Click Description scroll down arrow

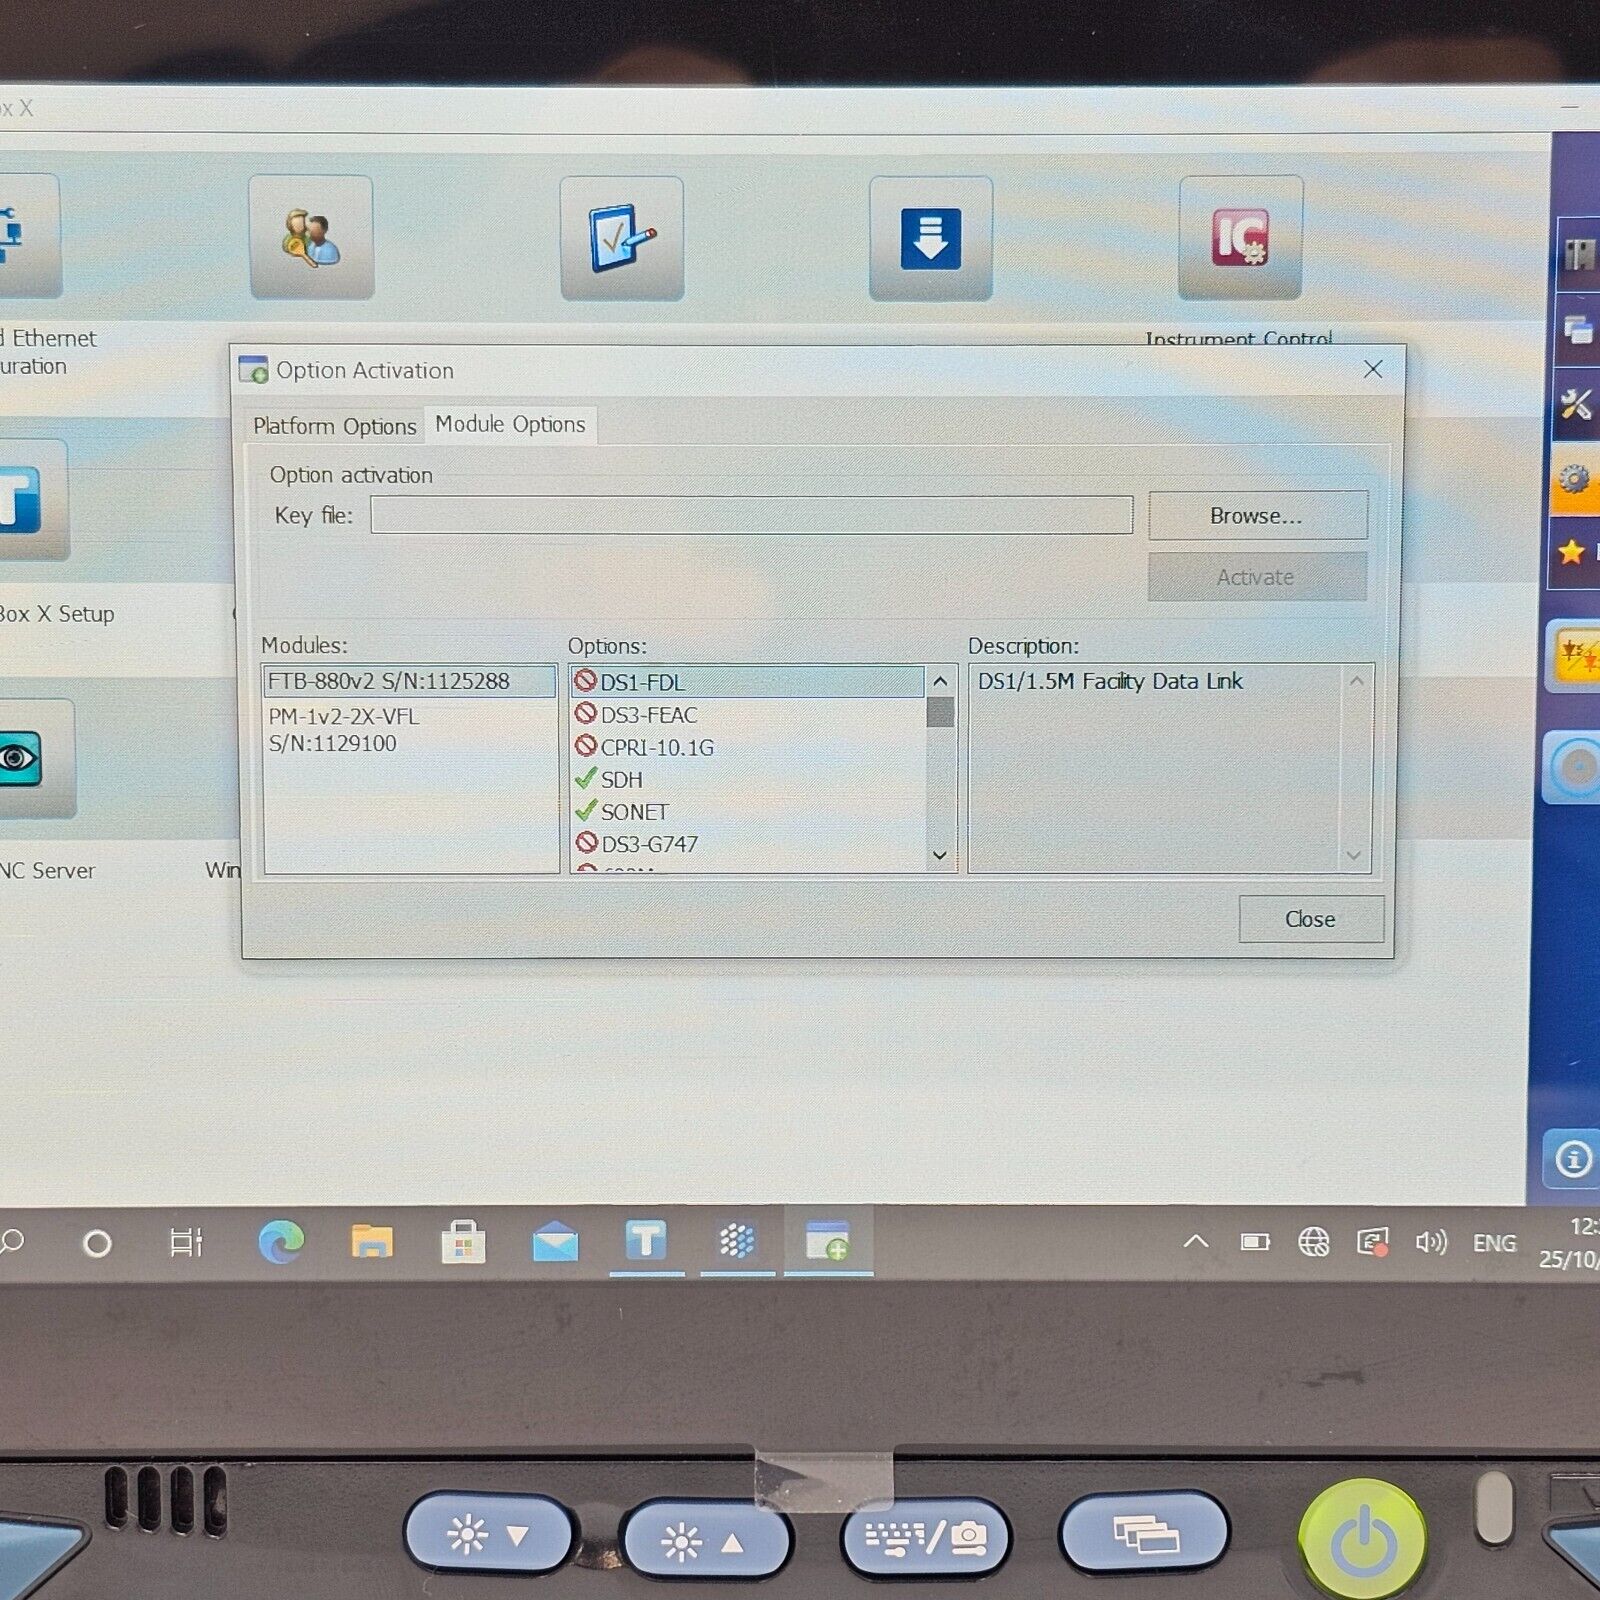pyautogui.click(x=1354, y=855)
